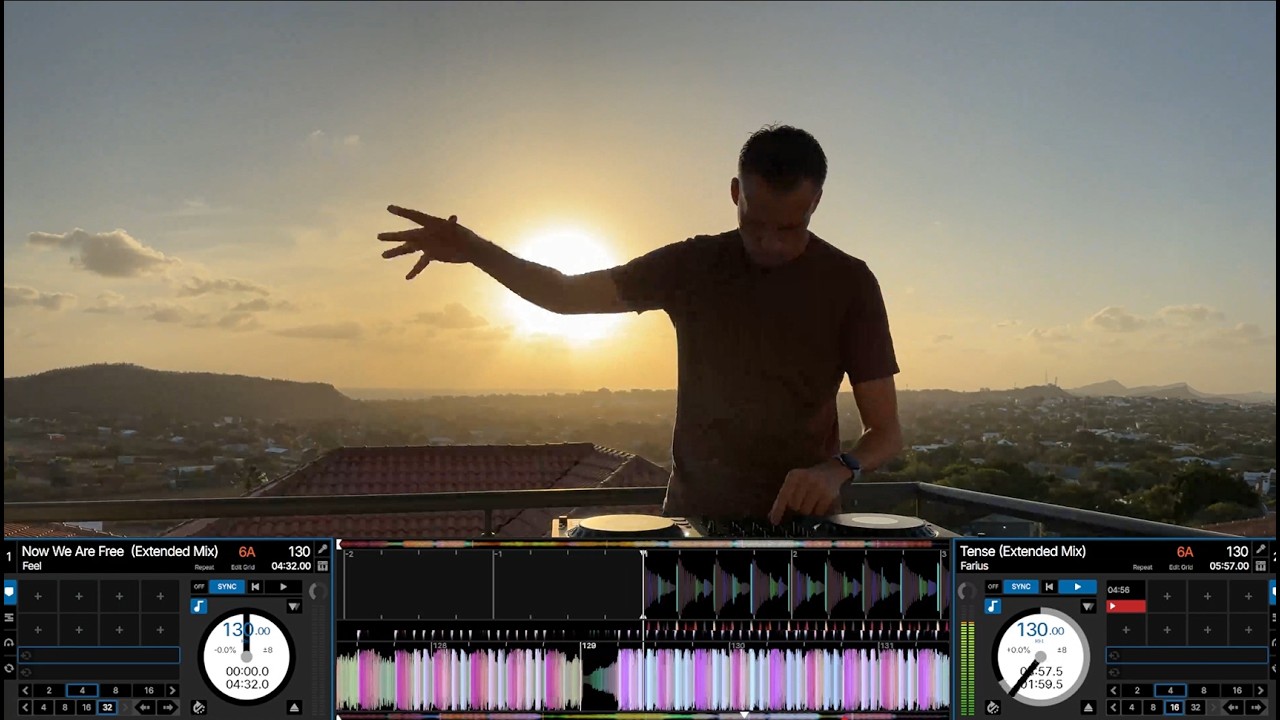This screenshot has height=720, width=1280.
Task: Click the 04:32.00 track length on deck 1
Action: [291, 566]
